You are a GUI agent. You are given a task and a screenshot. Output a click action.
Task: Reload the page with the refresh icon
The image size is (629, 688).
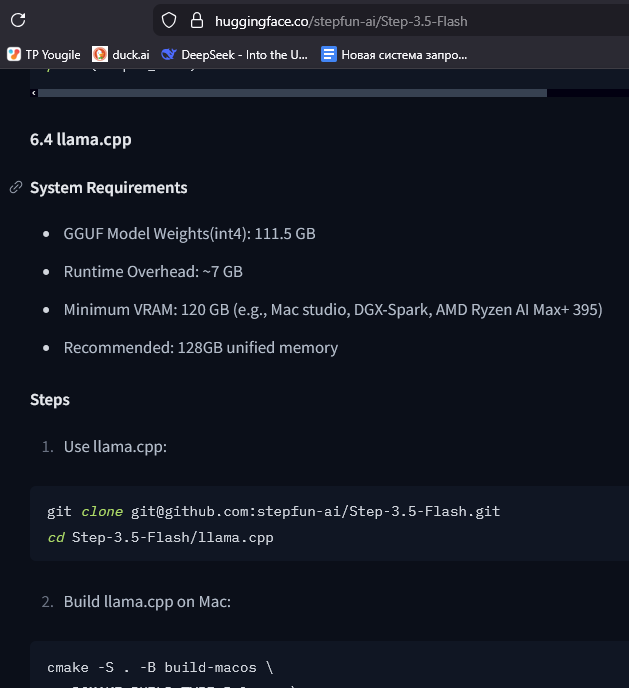pos(18,20)
